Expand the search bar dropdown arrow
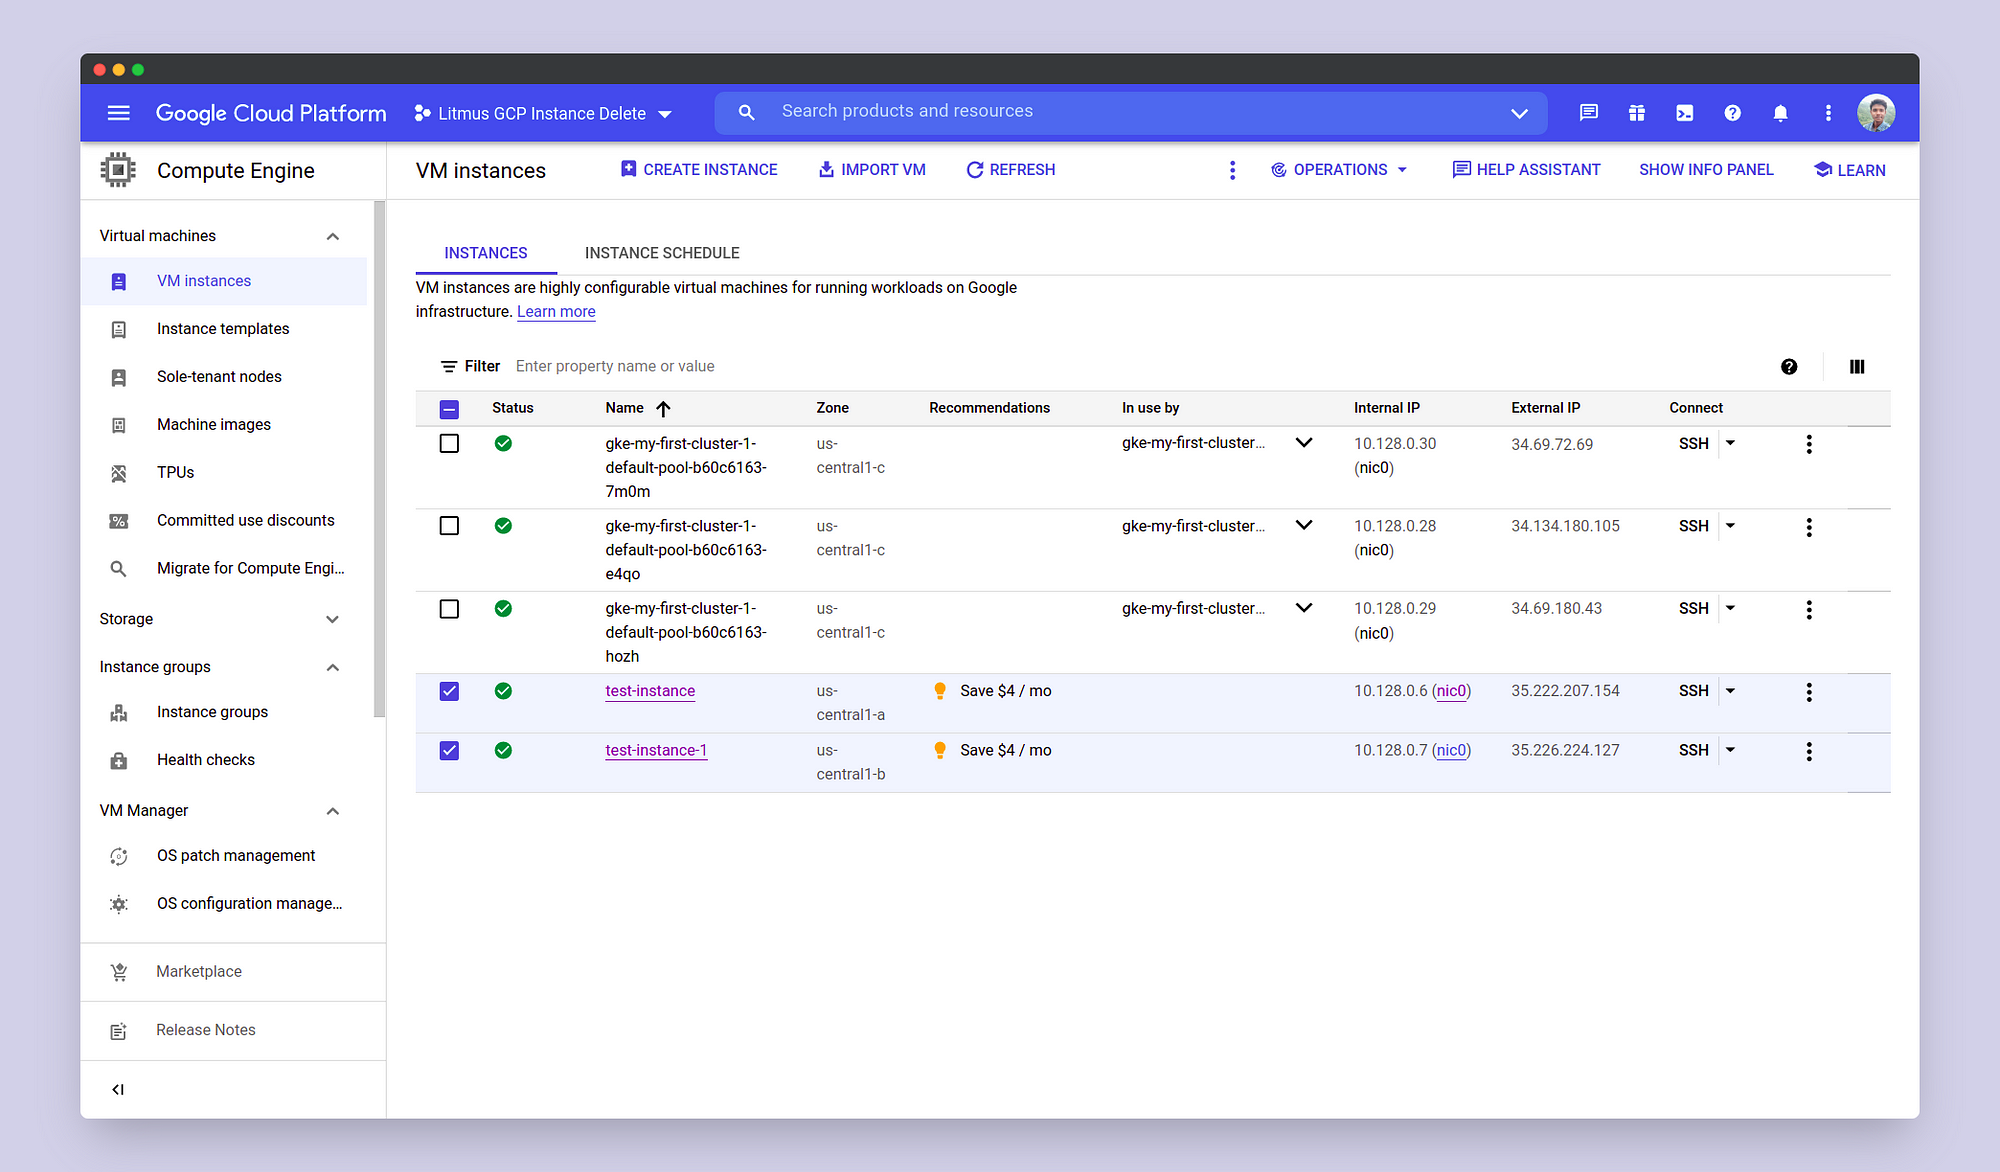The image size is (2000, 1172). click(x=1519, y=113)
